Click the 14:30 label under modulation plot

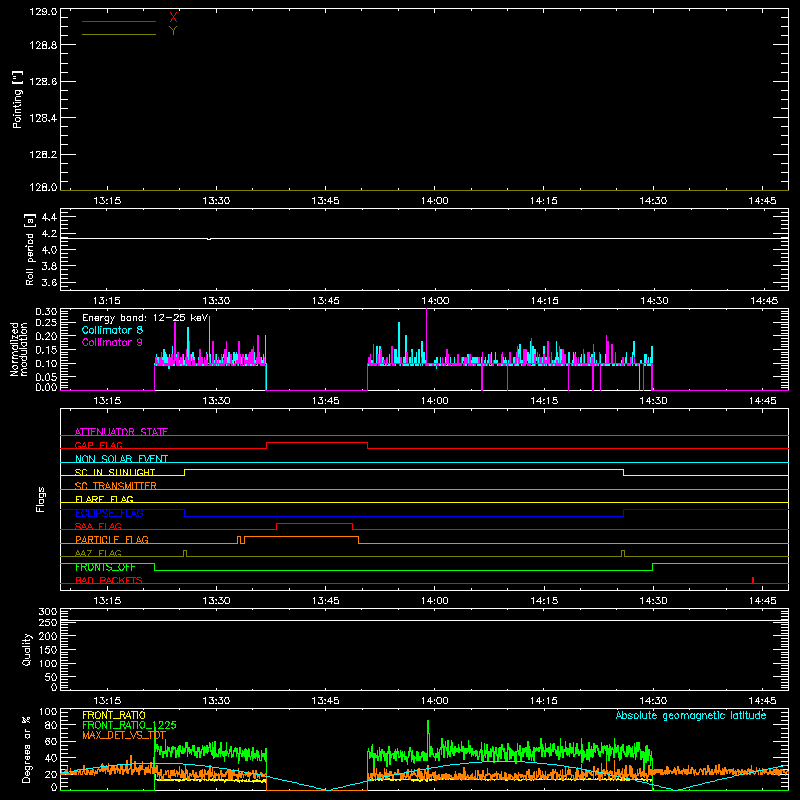tap(653, 401)
